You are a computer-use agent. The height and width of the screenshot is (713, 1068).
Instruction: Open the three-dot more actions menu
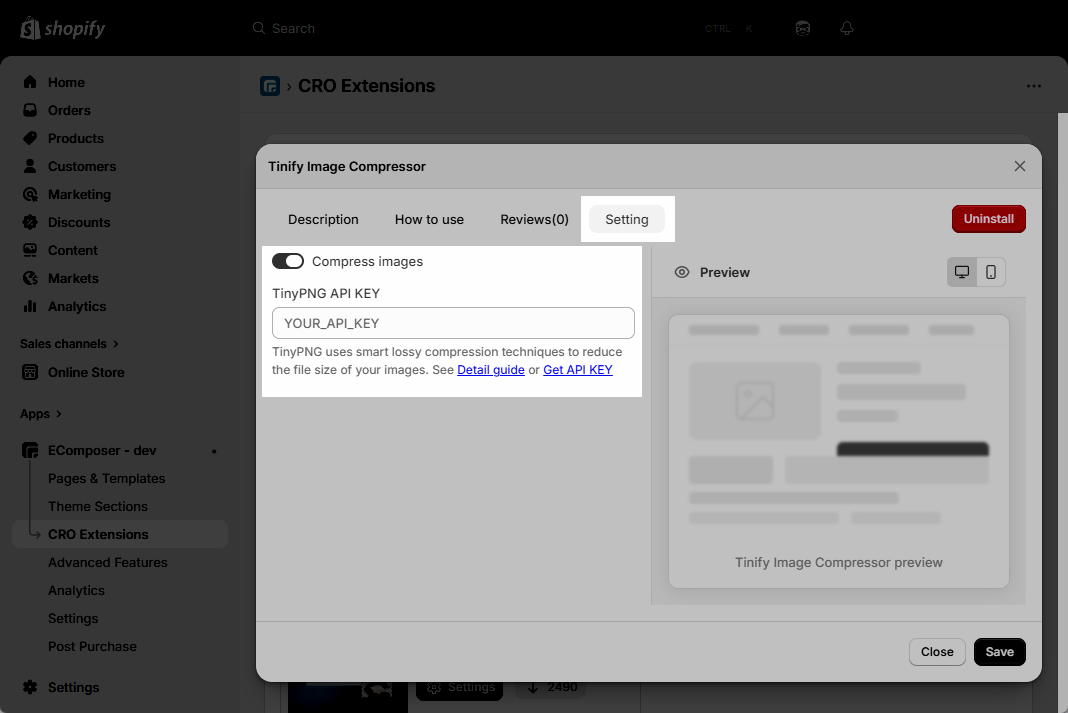pos(1034,86)
